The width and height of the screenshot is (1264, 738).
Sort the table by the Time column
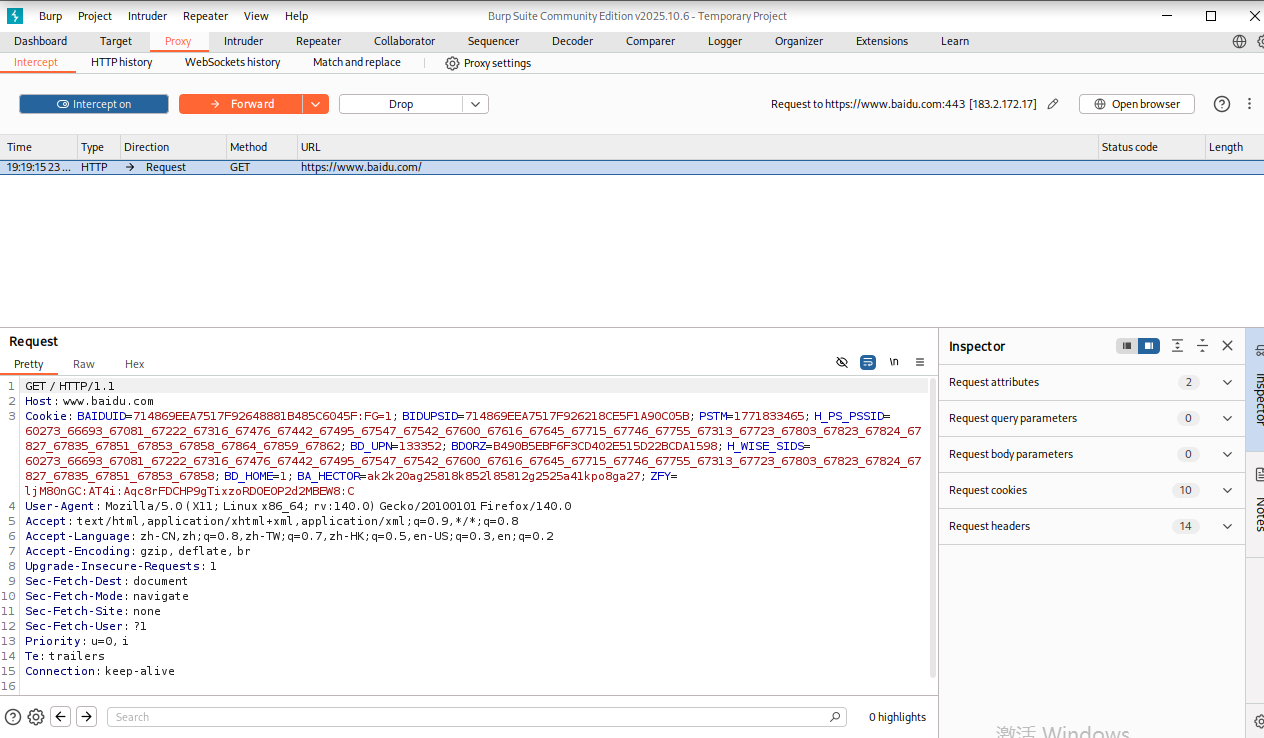tap(38, 147)
